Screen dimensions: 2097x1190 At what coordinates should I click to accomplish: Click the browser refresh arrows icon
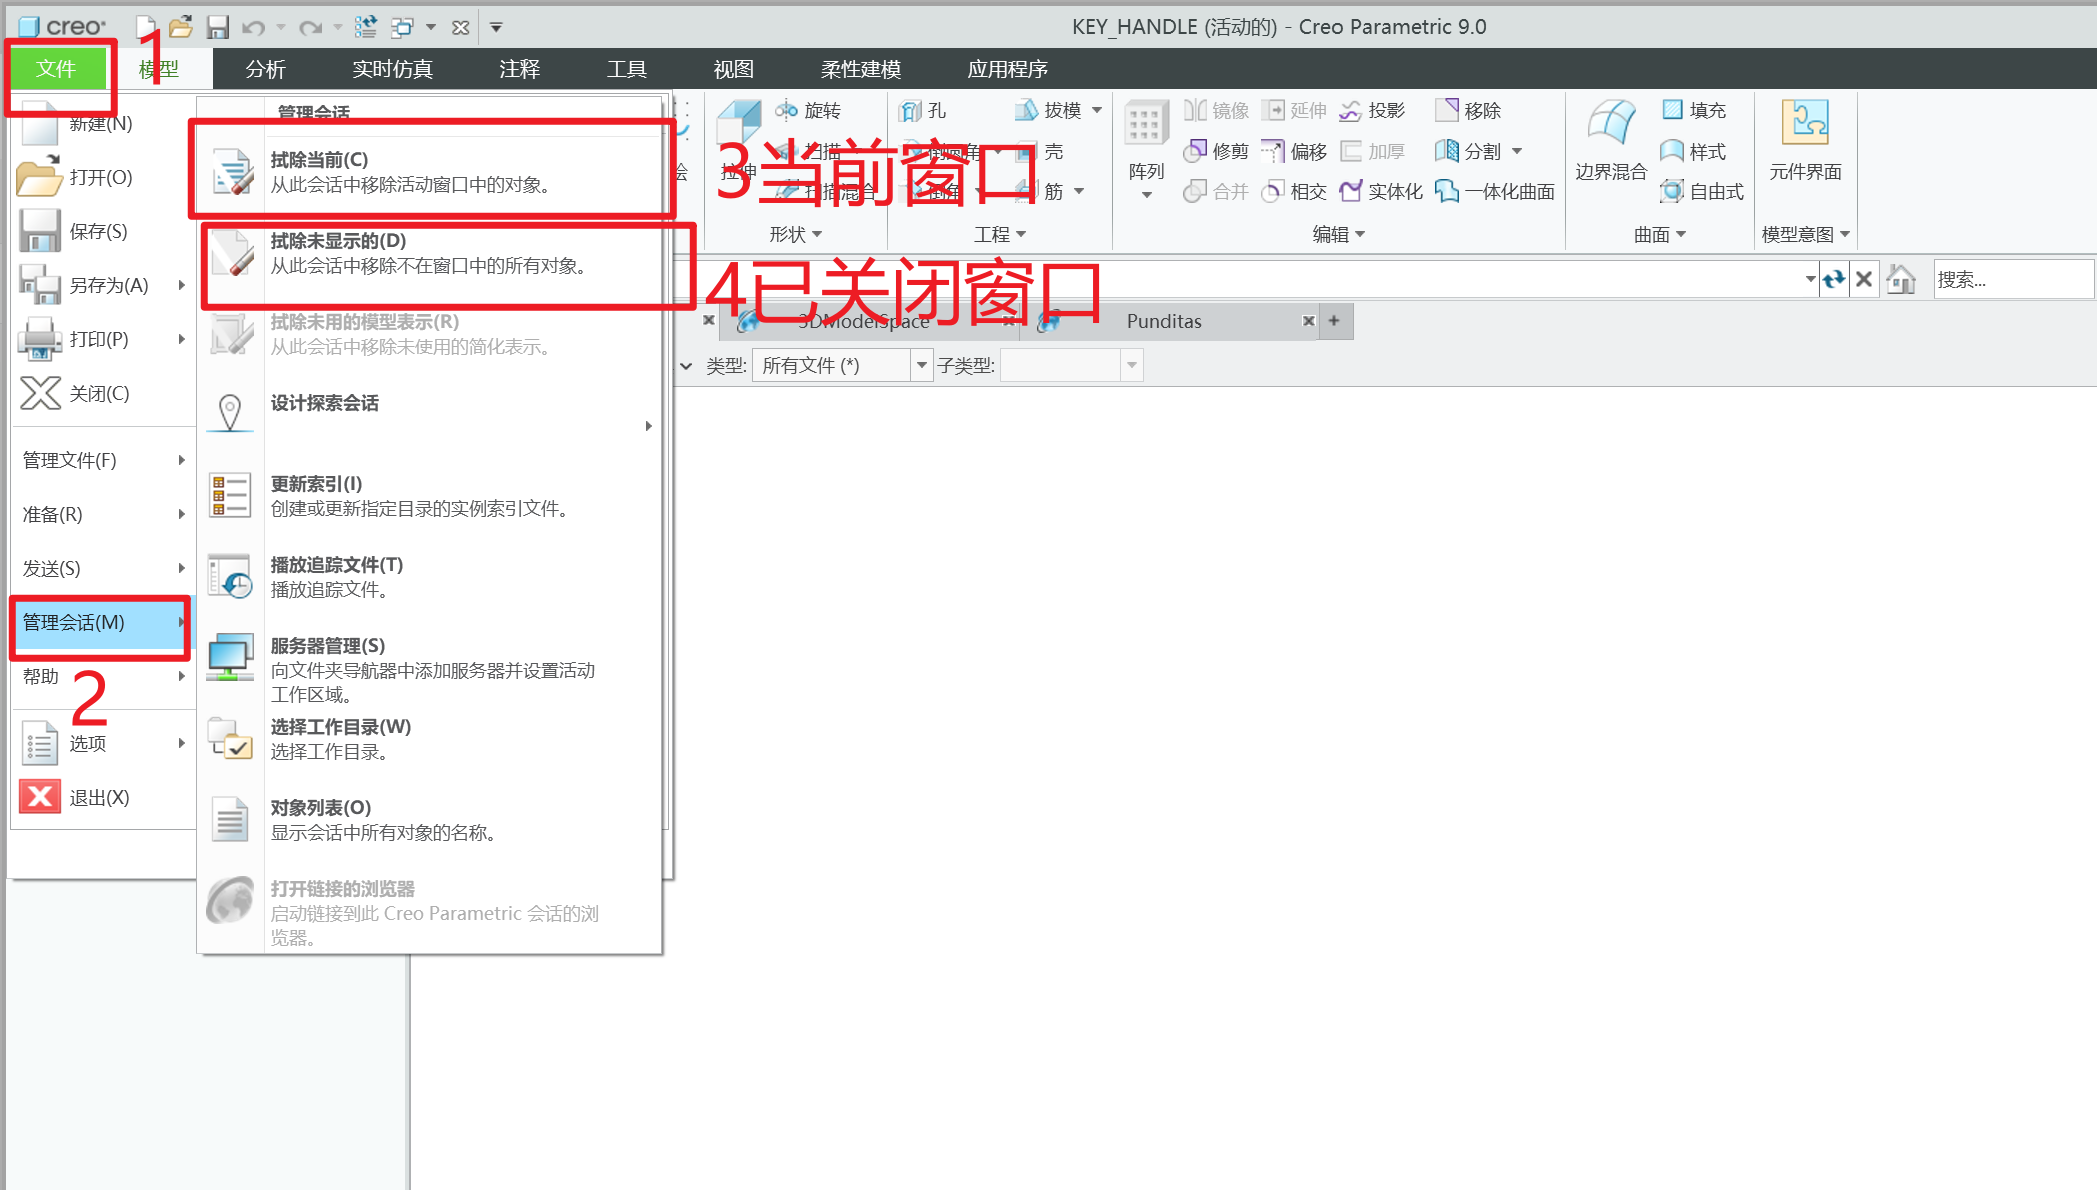(1833, 280)
